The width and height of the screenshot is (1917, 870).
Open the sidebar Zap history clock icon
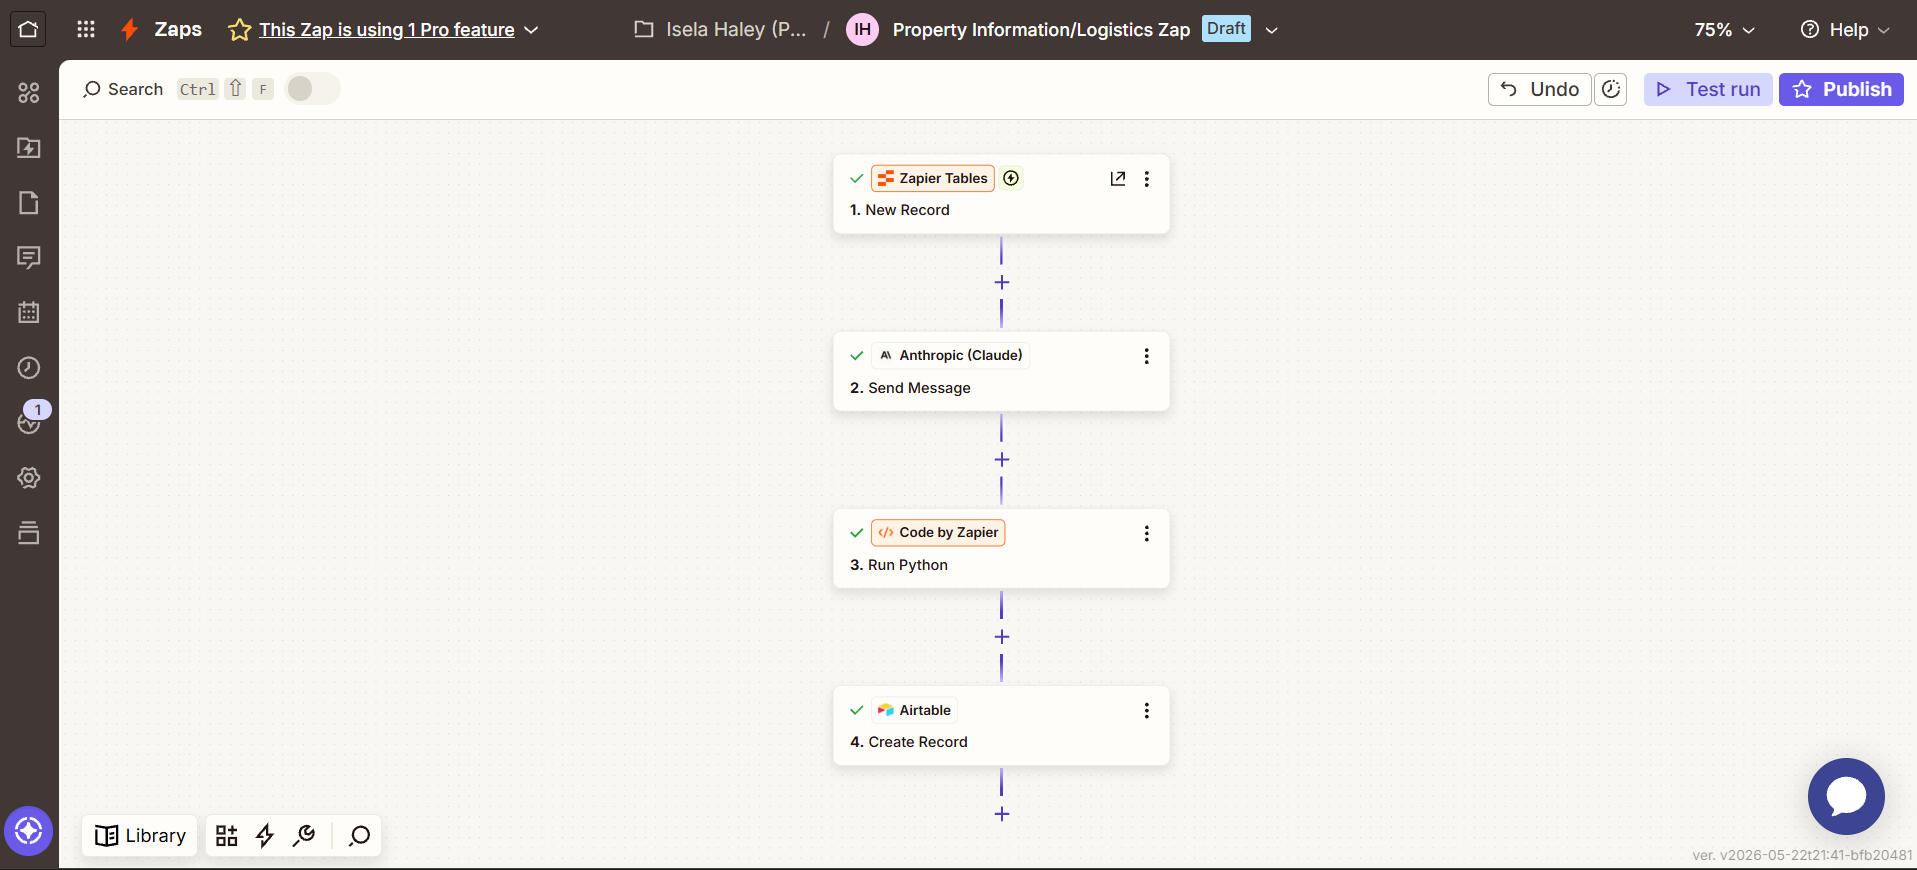tap(29, 368)
